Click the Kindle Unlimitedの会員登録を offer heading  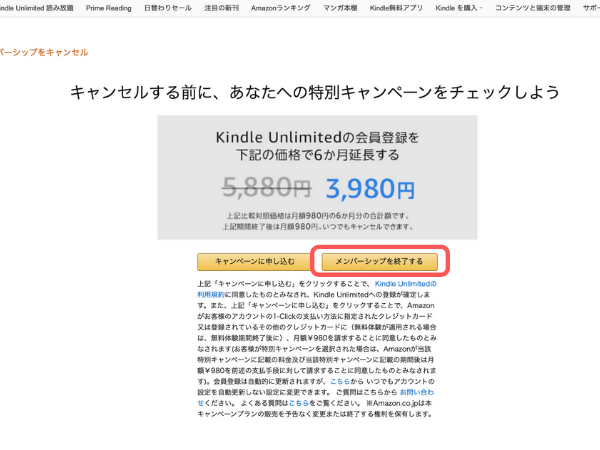(317, 137)
